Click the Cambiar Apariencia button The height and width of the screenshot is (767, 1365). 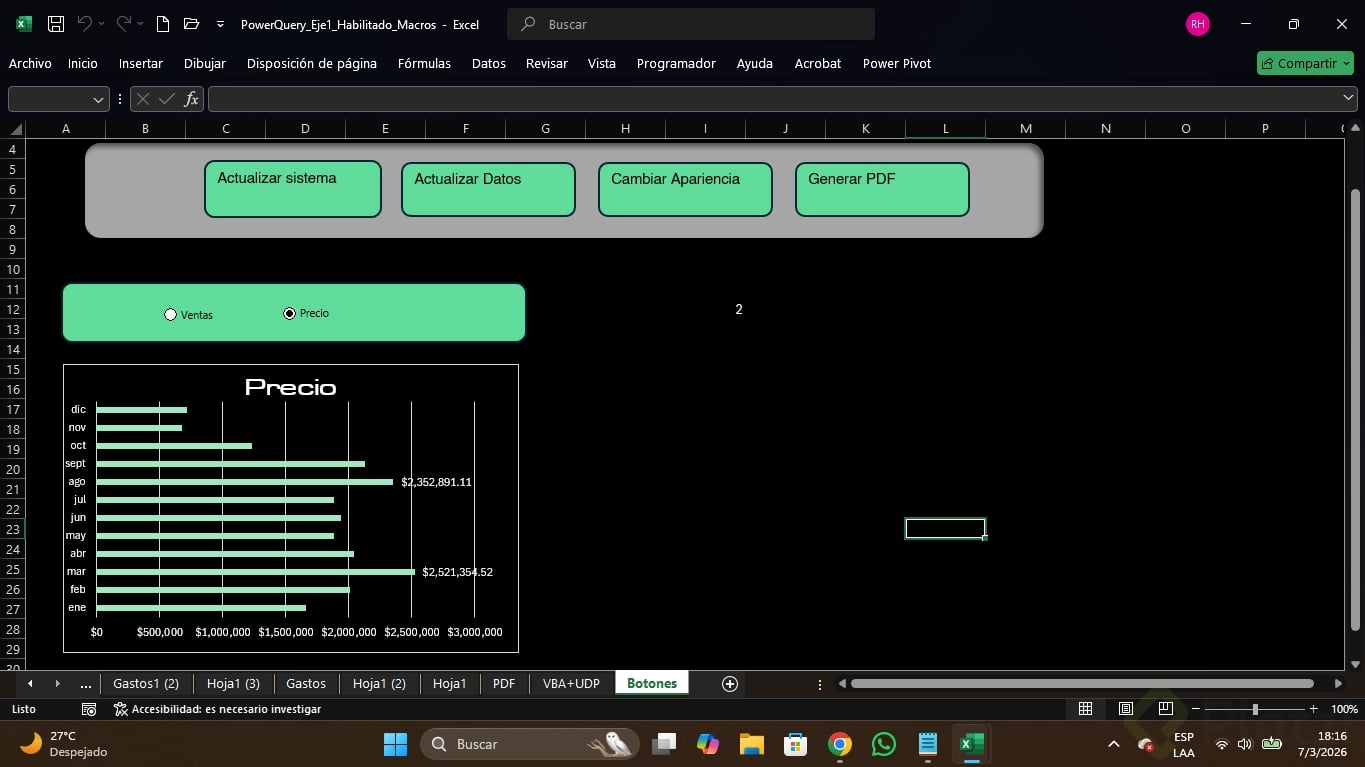(x=685, y=189)
